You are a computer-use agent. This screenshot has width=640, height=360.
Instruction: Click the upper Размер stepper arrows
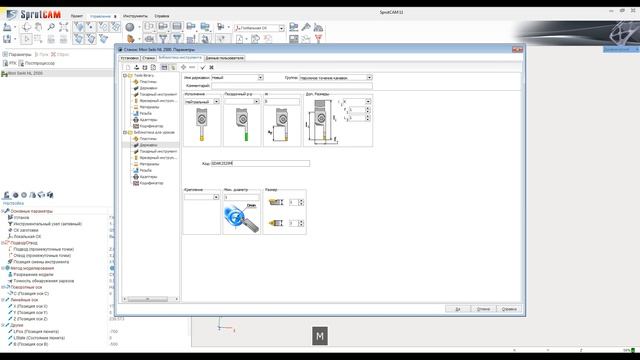point(301,202)
